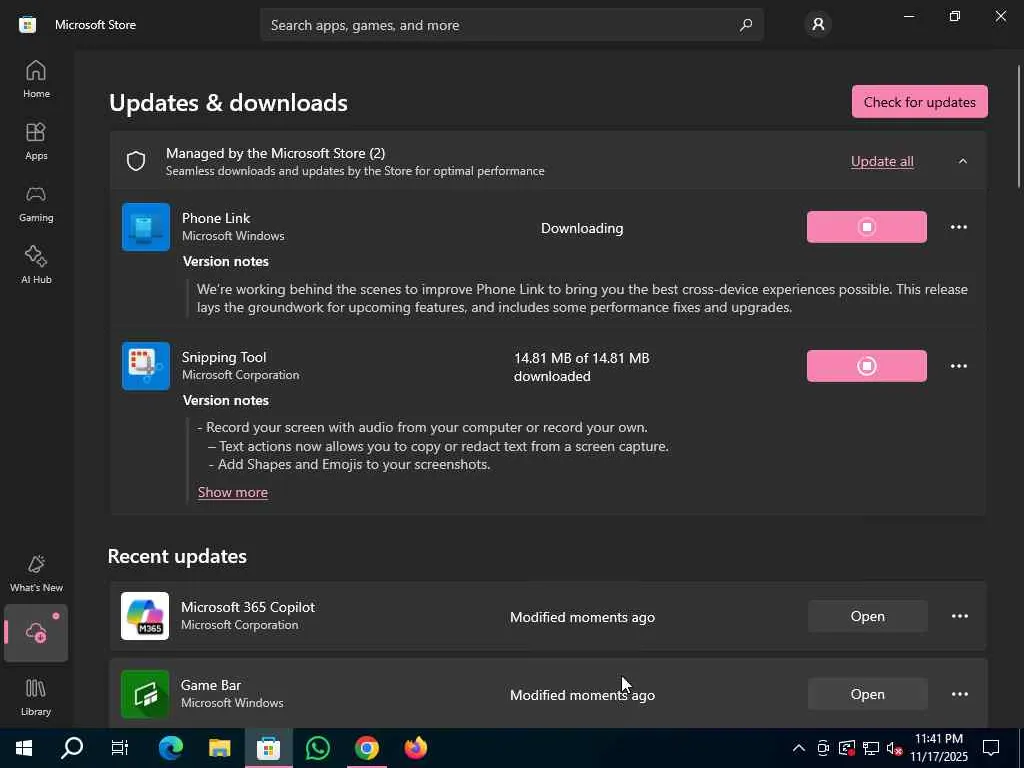Open the notification center icon
Image resolution: width=1024 pixels, height=768 pixels.
pos(991,748)
